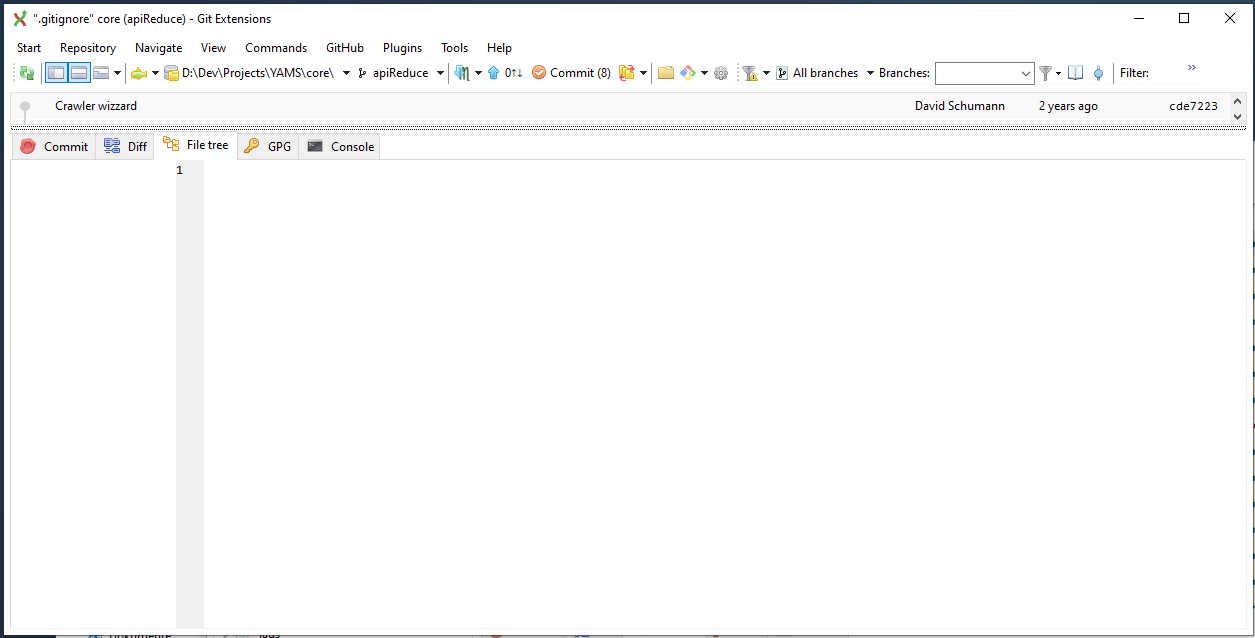Click the commit details layout icon
Image resolution: width=1255 pixels, height=638 pixels.
[x=101, y=73]
